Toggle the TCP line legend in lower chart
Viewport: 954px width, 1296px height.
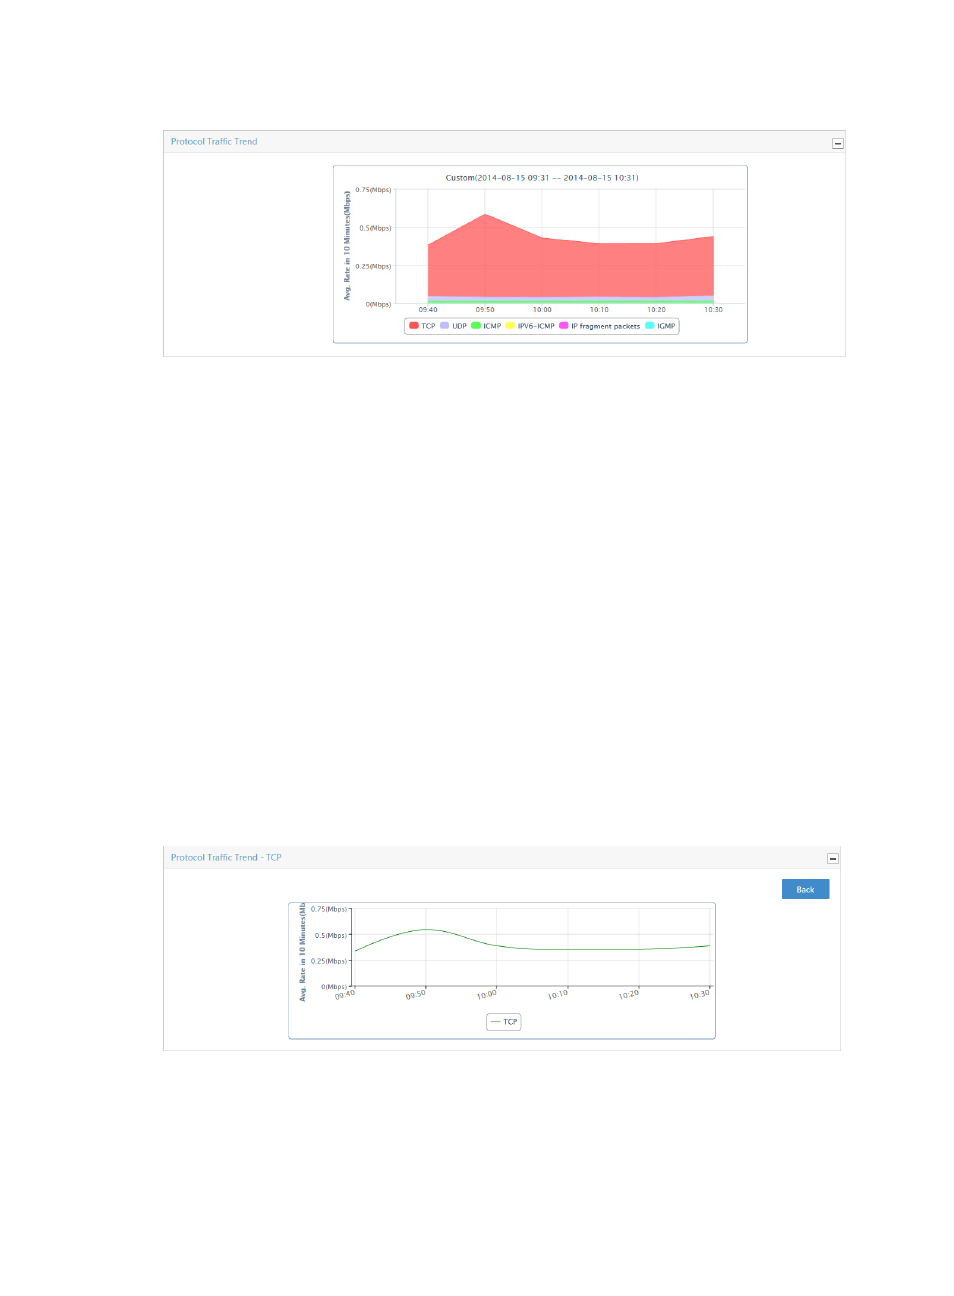click(504, 1022)
